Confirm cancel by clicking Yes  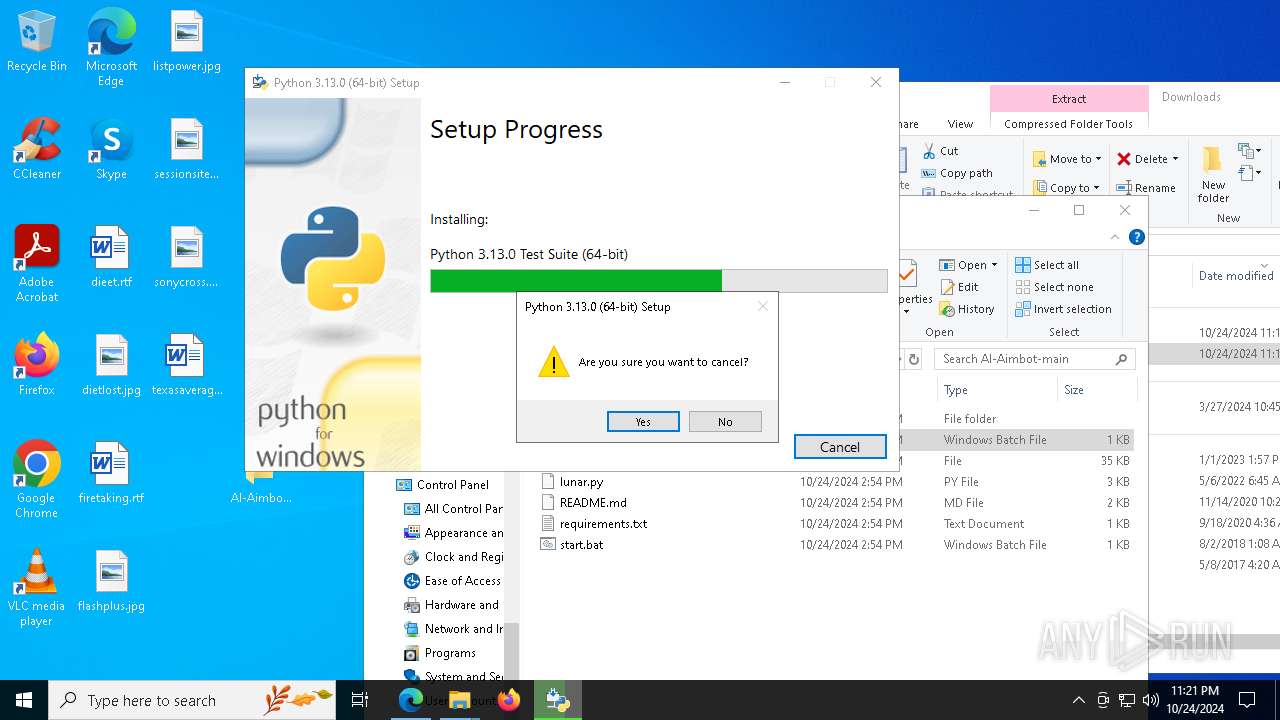643,422
